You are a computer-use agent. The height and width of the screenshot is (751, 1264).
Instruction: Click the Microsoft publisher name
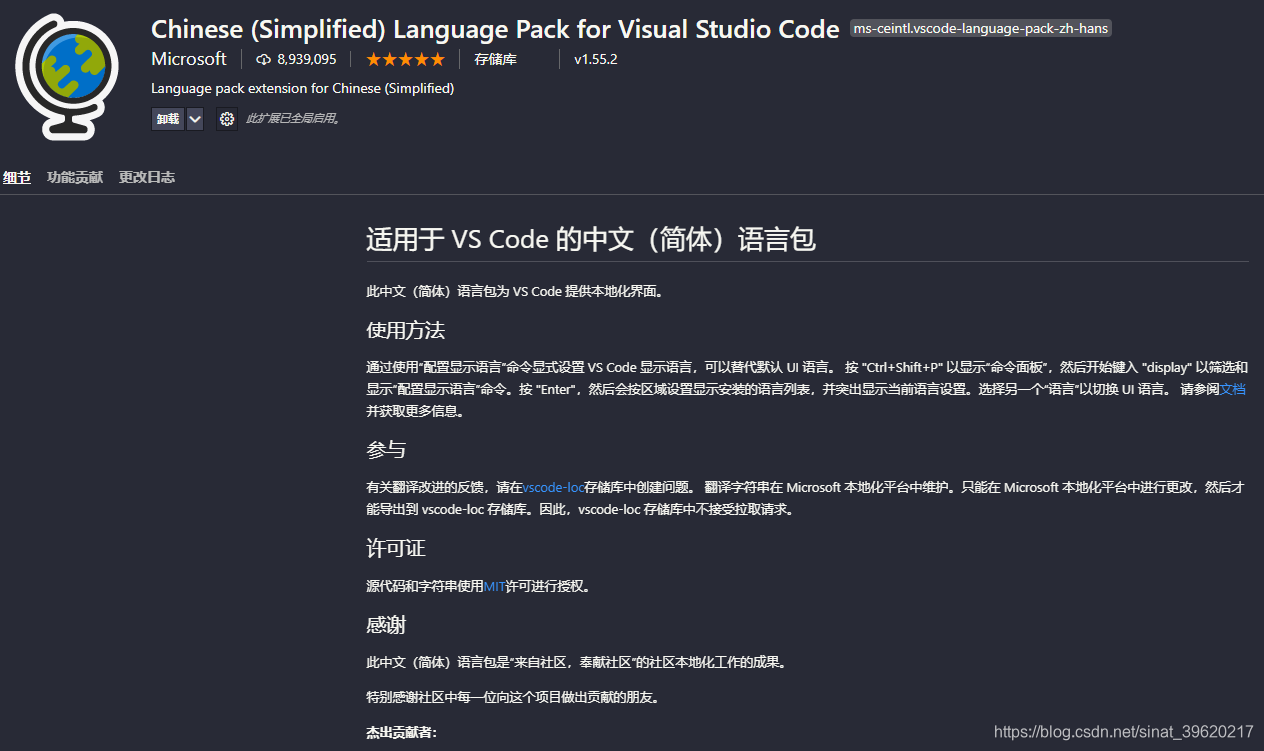(189, 59)
